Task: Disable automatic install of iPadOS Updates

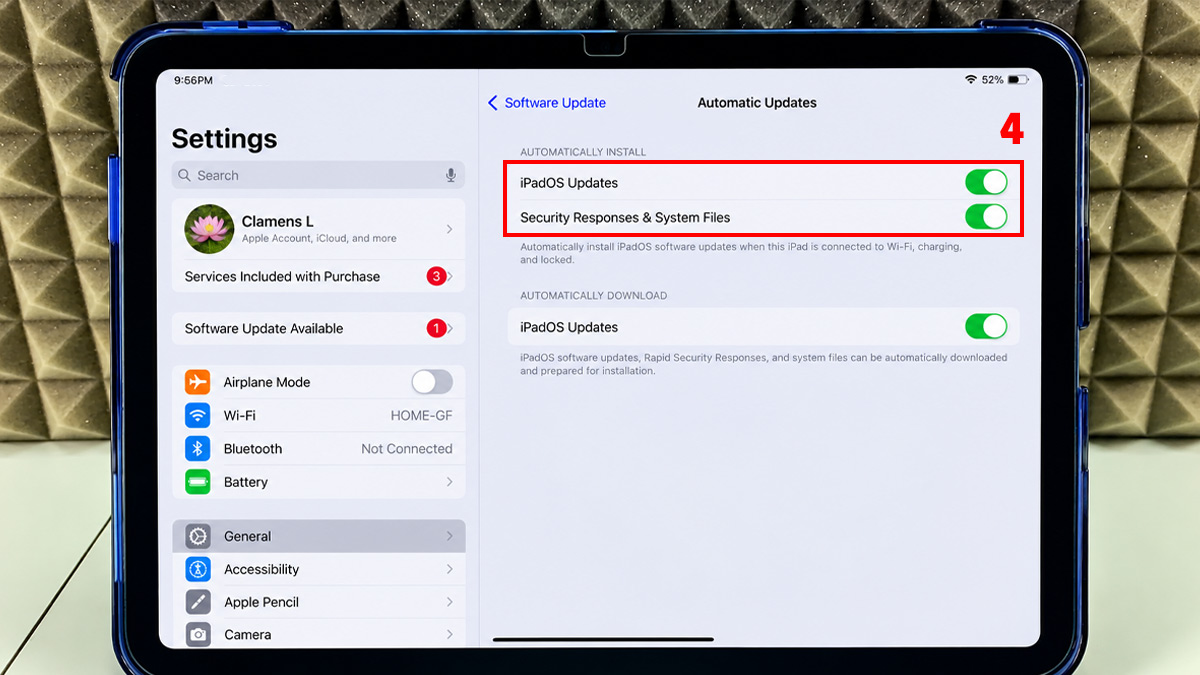Action: (x=986, y=182)
